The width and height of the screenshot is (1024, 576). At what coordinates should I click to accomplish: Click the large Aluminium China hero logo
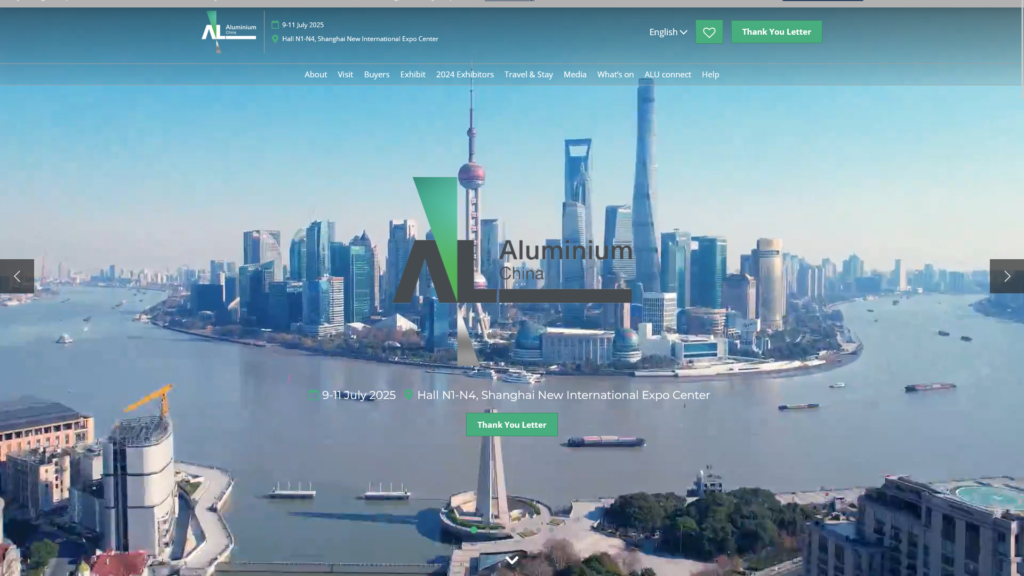(513, 271)
